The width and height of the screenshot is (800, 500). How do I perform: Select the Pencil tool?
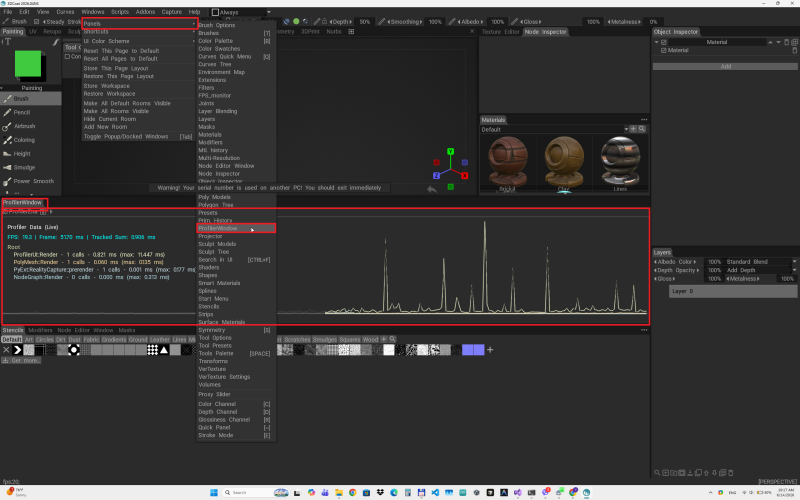click(31, 112)
